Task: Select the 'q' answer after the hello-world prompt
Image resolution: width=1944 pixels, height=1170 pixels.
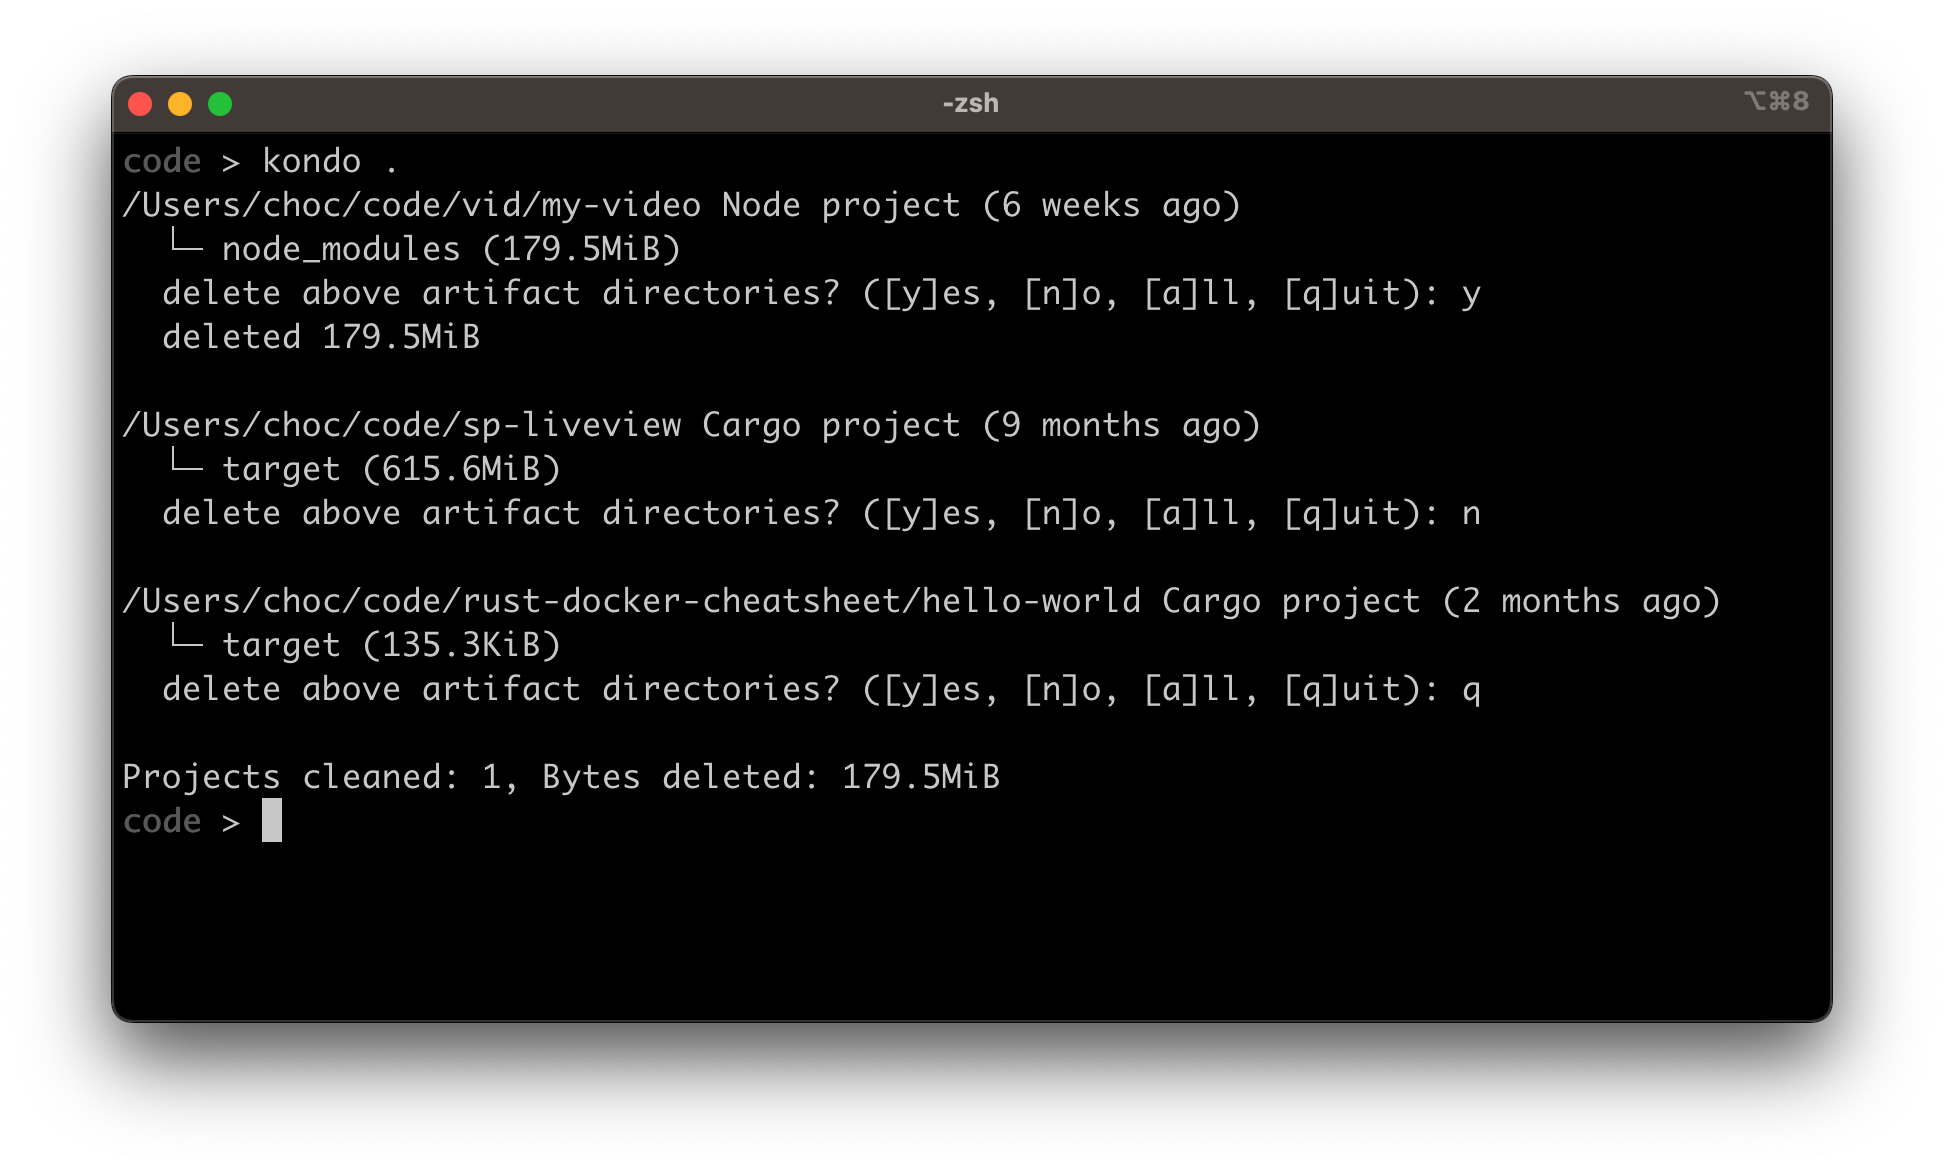Action: [x=1473, y=688]
